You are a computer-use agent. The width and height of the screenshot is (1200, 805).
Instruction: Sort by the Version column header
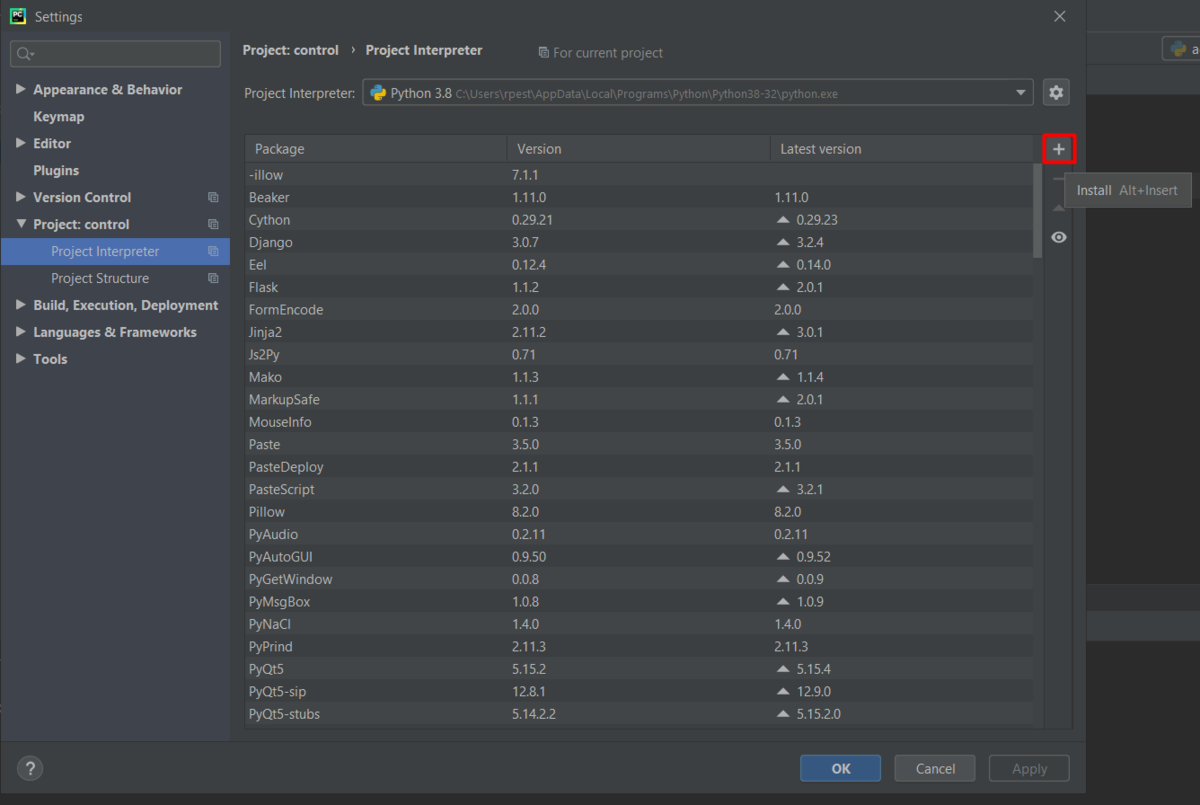point(638,149)
